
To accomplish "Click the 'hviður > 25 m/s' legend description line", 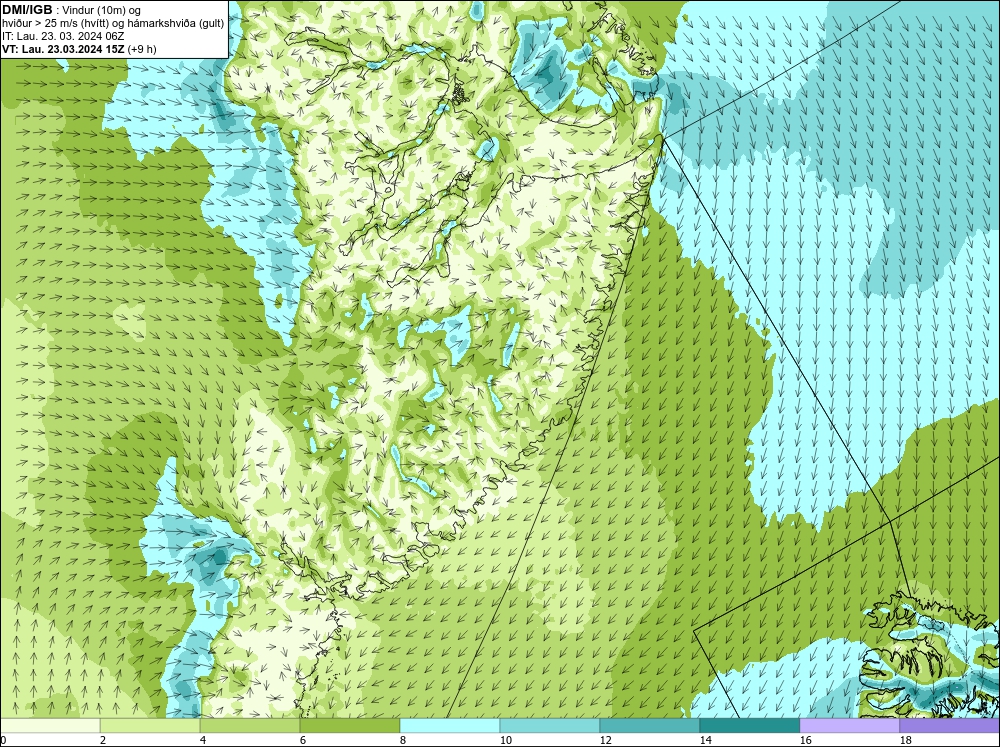I will click(113, 24).
